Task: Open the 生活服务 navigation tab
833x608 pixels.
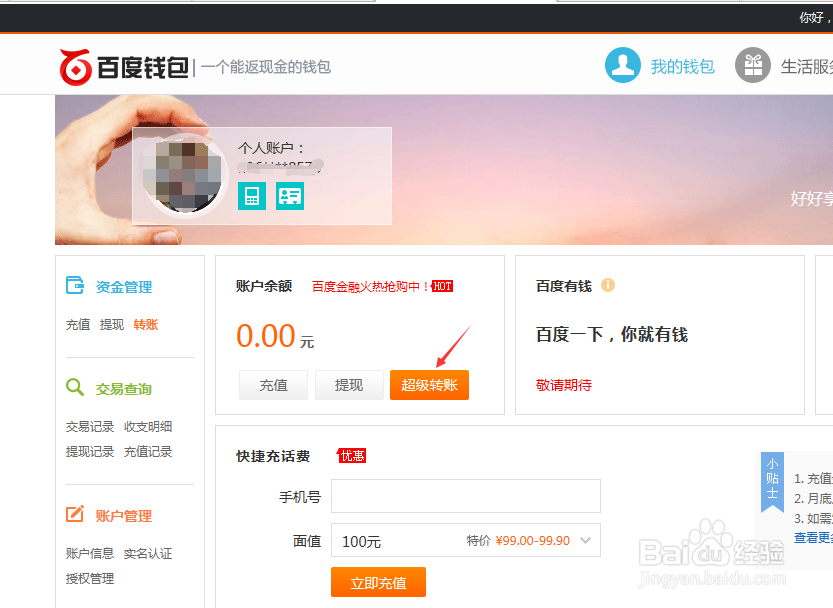Action: 806,66
